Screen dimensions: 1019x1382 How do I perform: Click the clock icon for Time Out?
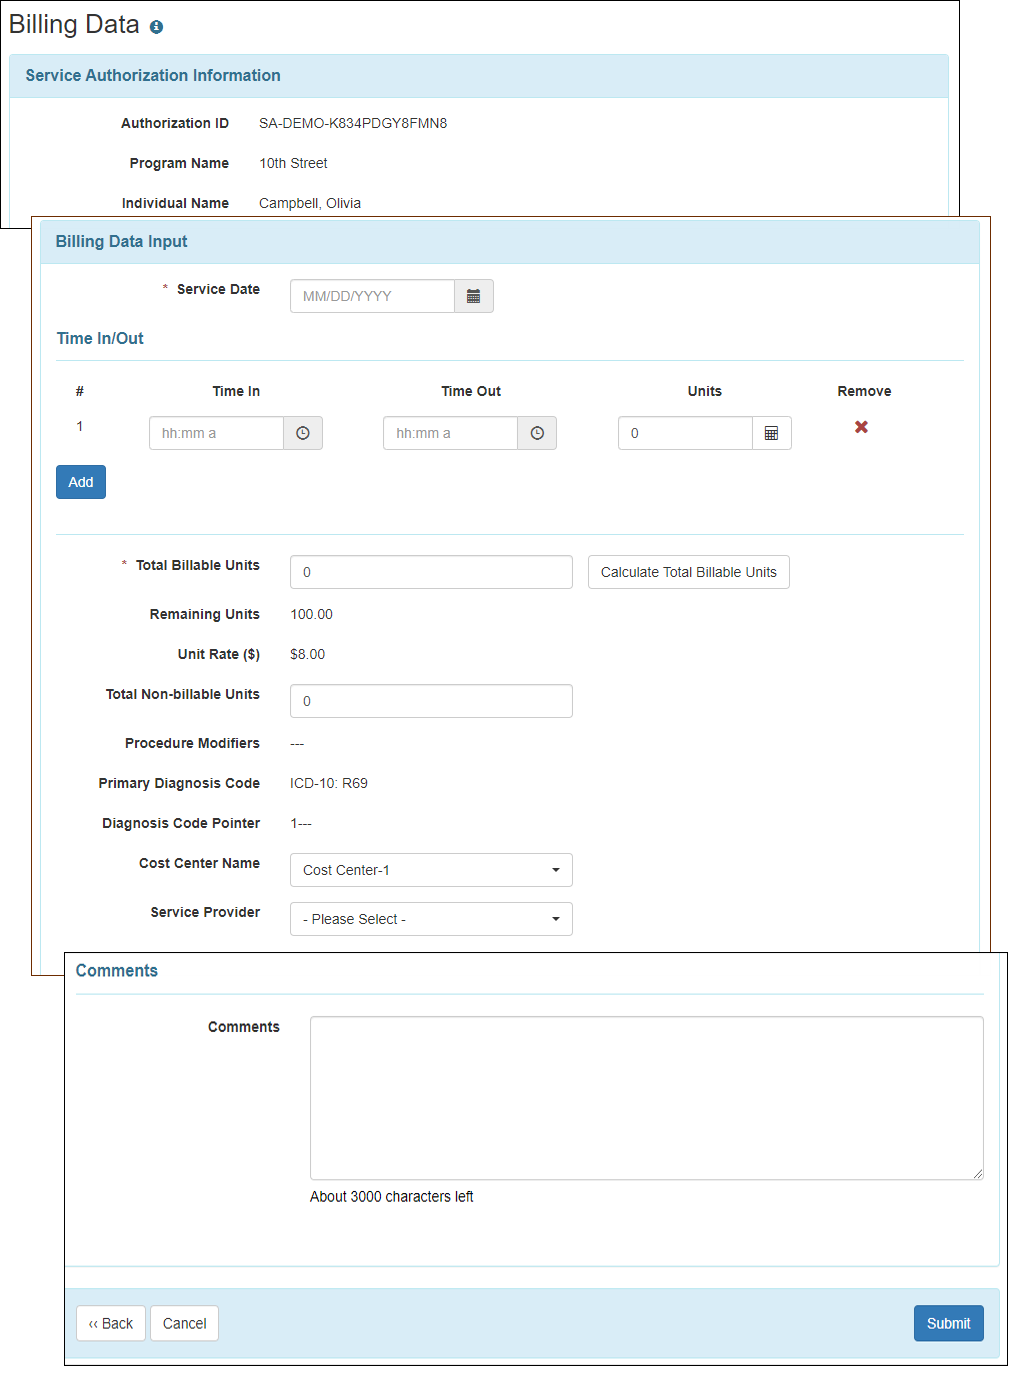tap(537, 433)
